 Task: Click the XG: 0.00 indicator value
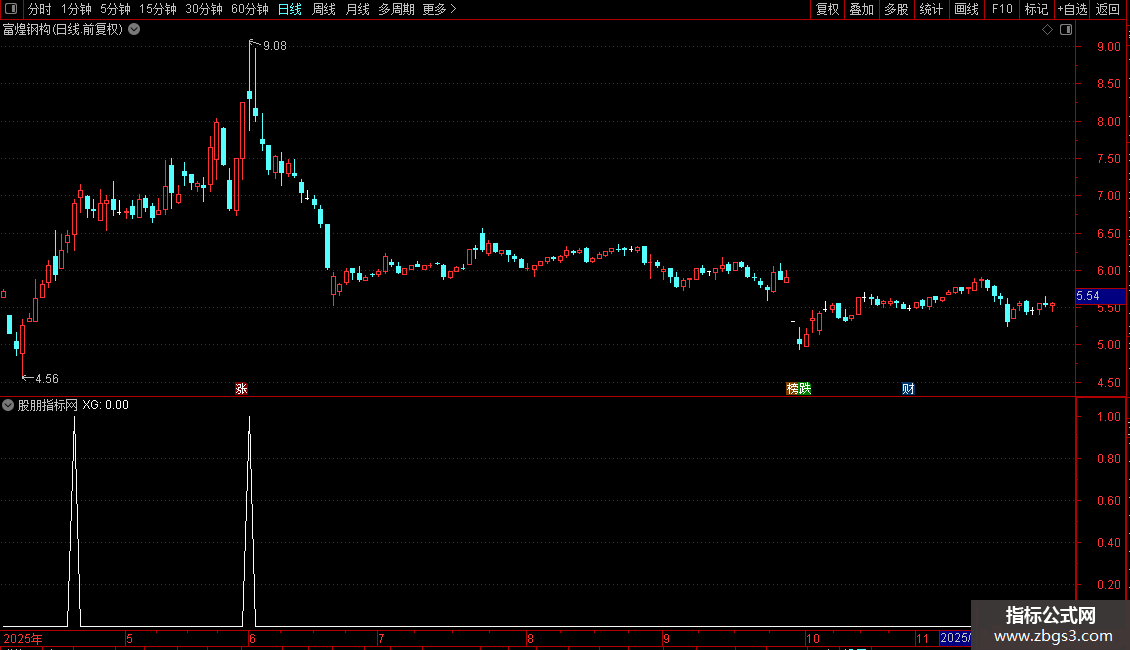point(105,405)
